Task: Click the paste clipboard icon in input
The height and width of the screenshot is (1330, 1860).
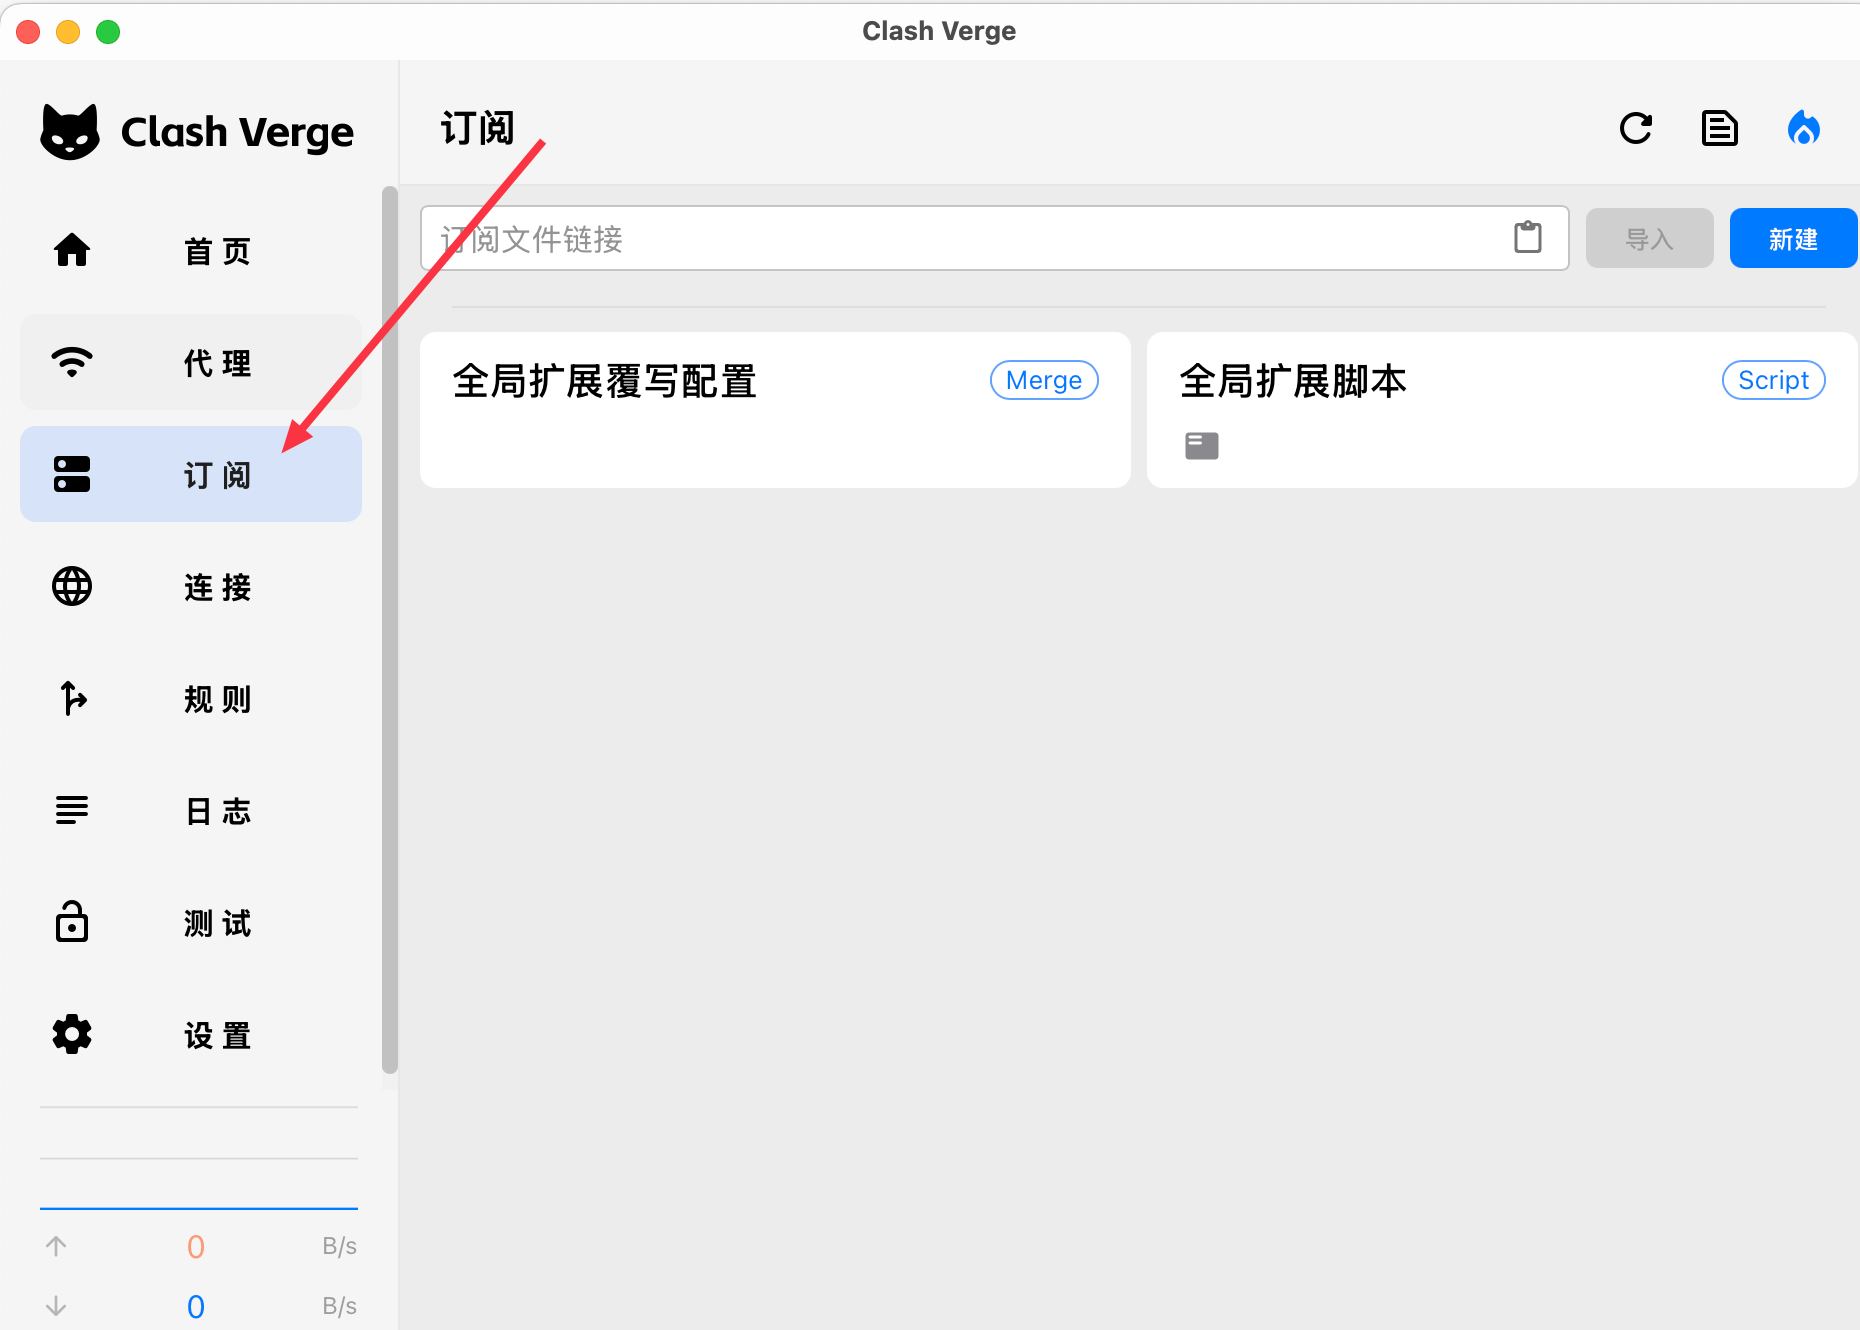Action: (1528, 237)
